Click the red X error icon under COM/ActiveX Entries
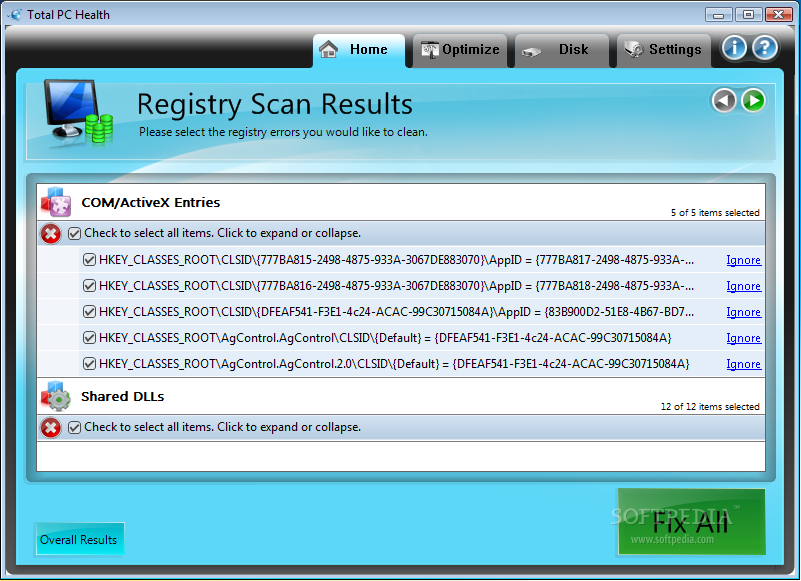The image size is (801, 581). click(51, 234)
